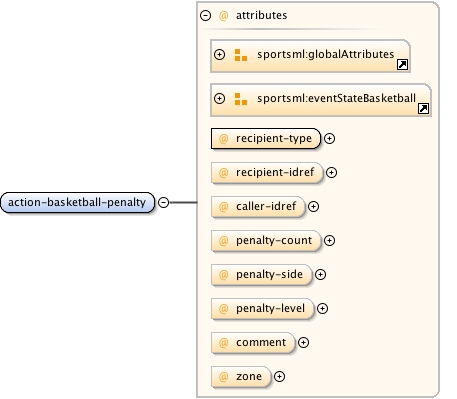Expand sportsml:globalAttributes group

(x=219, y=54)
